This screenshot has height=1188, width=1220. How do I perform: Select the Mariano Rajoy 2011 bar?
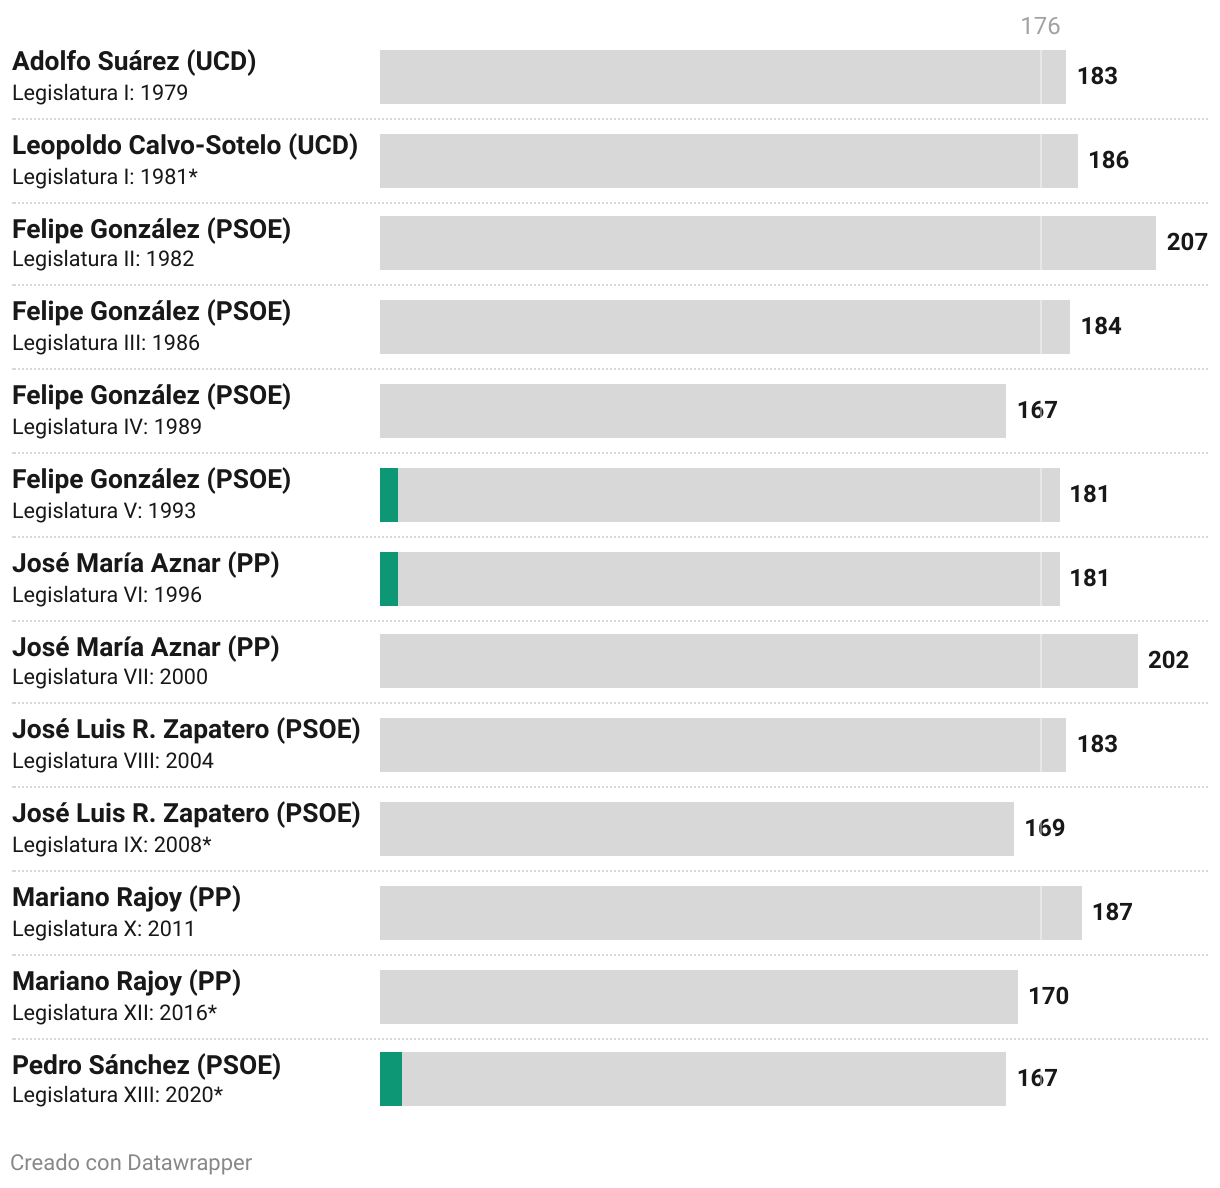[731, 913]
